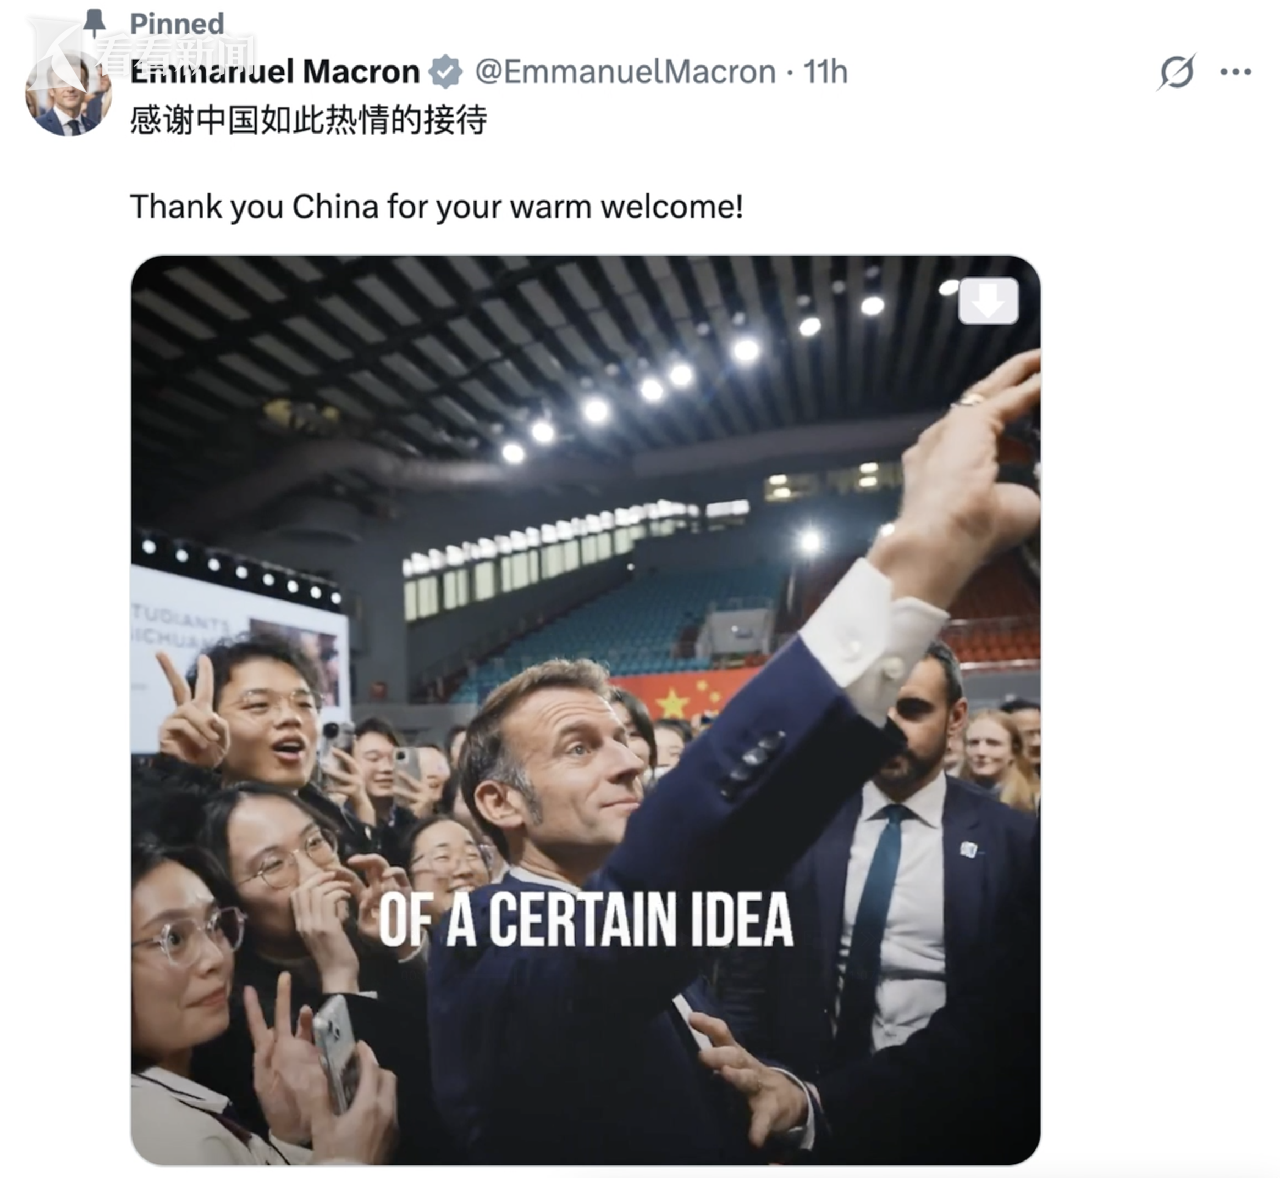Select the "Thank you China" tweet text
The height and width of the screenshot is (1178, 1280).
pos(436,207)
